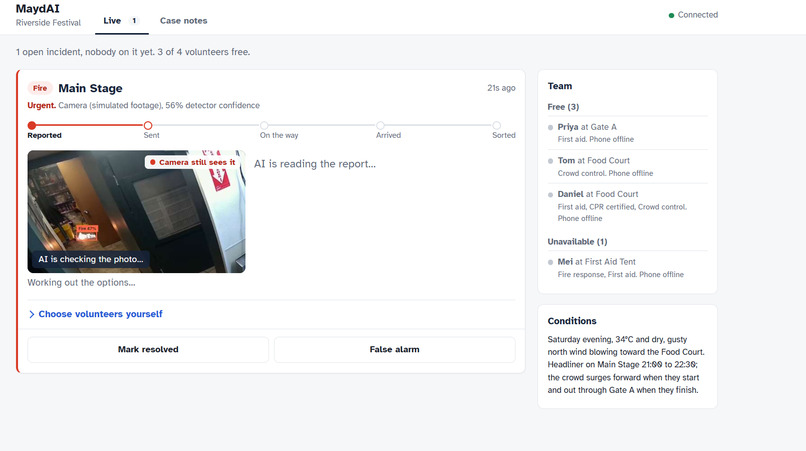Open the Choose volunteers yourself link
The image size is (806, 451).
100,314
